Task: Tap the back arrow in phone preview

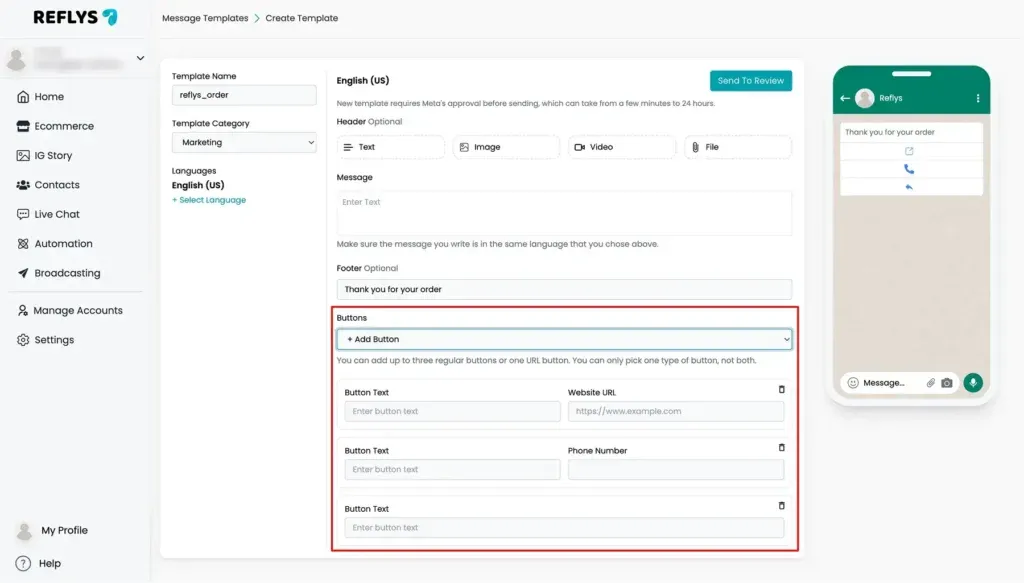Action: tap(845, 98)
